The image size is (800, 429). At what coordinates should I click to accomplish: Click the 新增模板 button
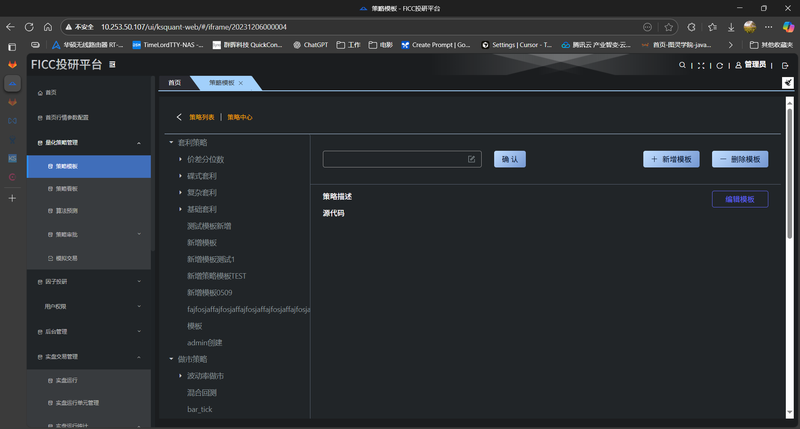click(x=671, y=159)
